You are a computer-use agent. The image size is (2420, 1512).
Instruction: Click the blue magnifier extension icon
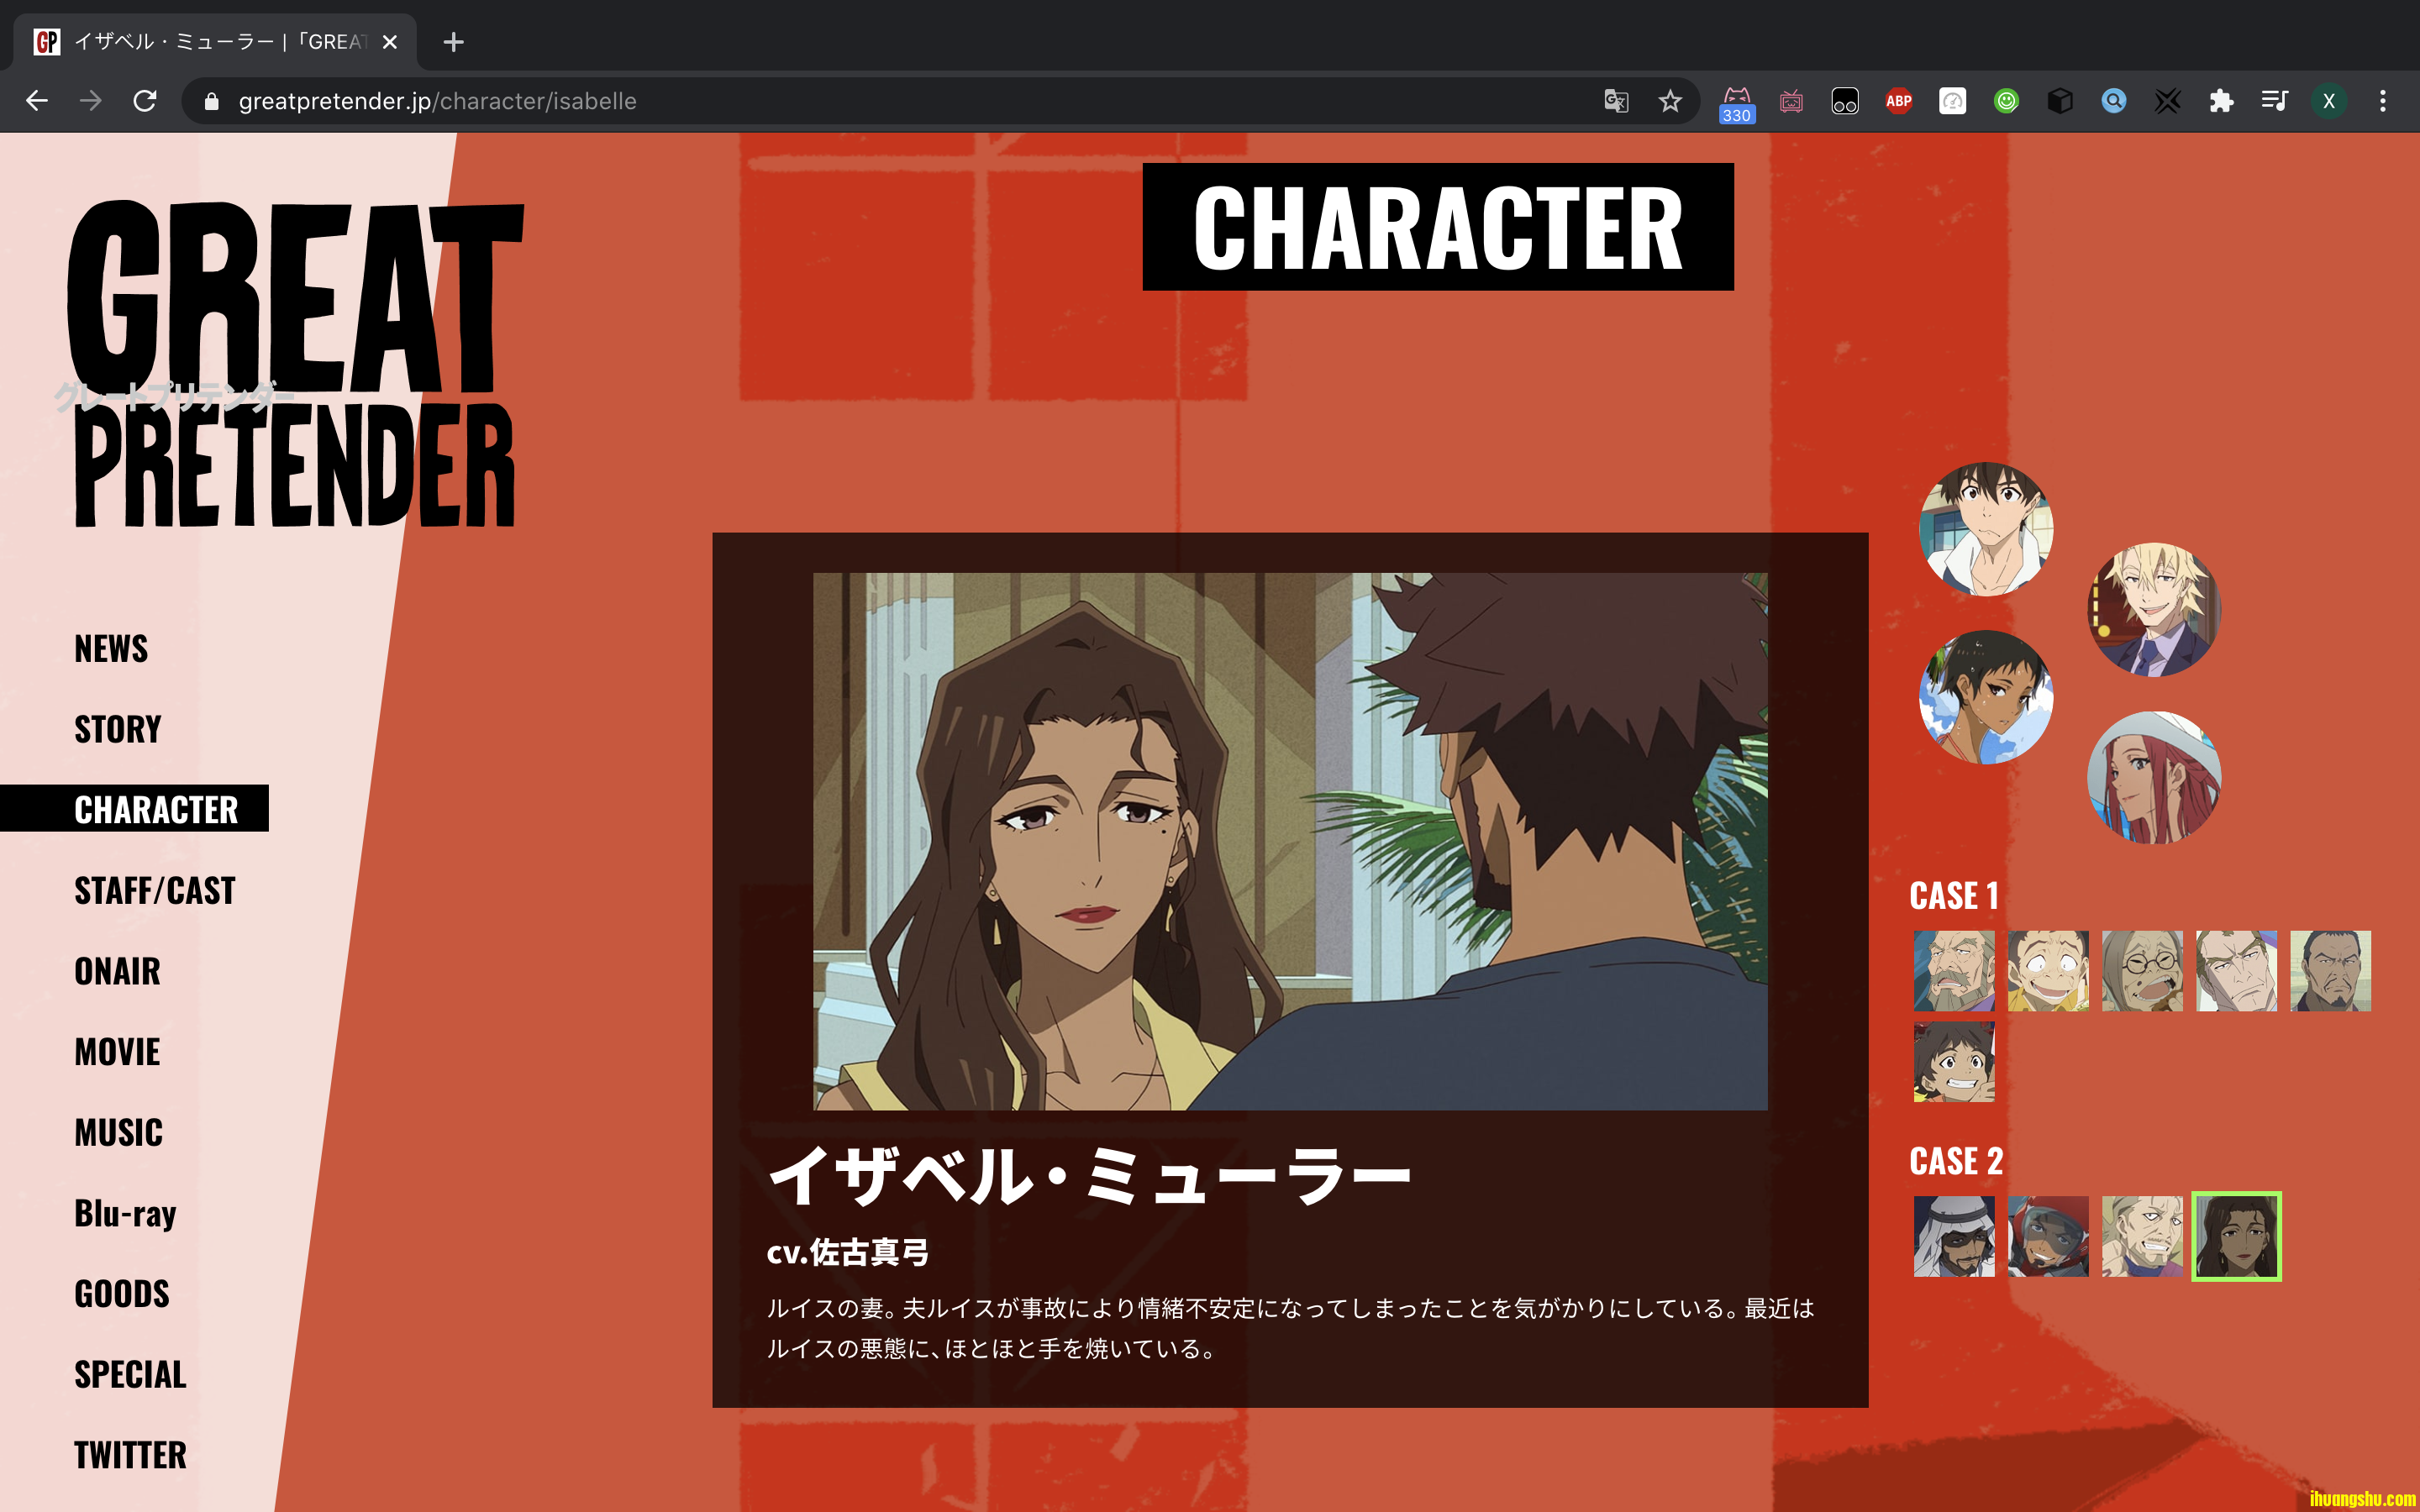tap(2113, 101)
